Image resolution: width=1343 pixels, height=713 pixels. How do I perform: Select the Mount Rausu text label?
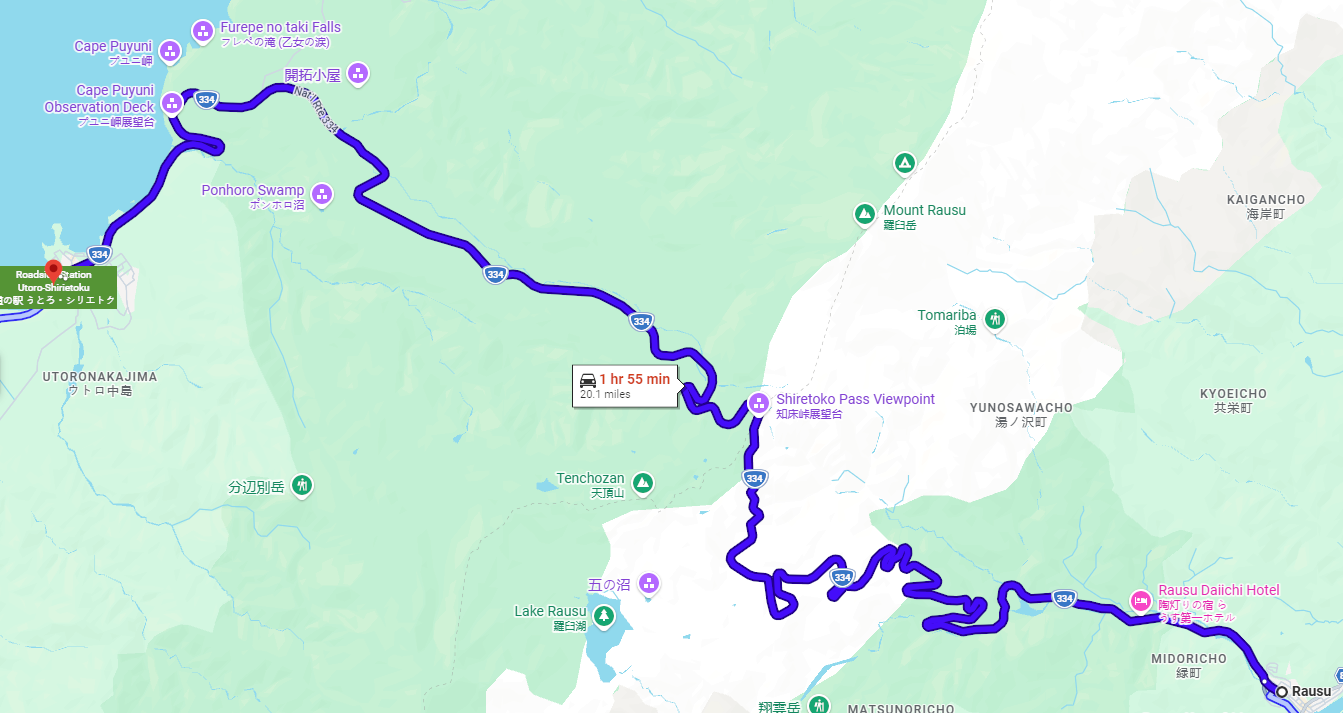tap(924, 210)
